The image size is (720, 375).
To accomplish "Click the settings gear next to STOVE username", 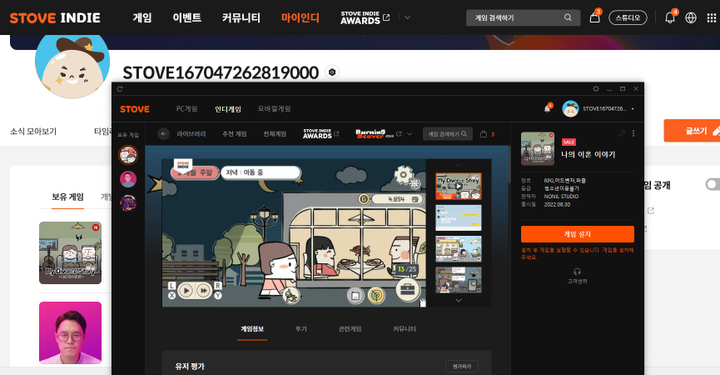I will click(x=332, y=73).
